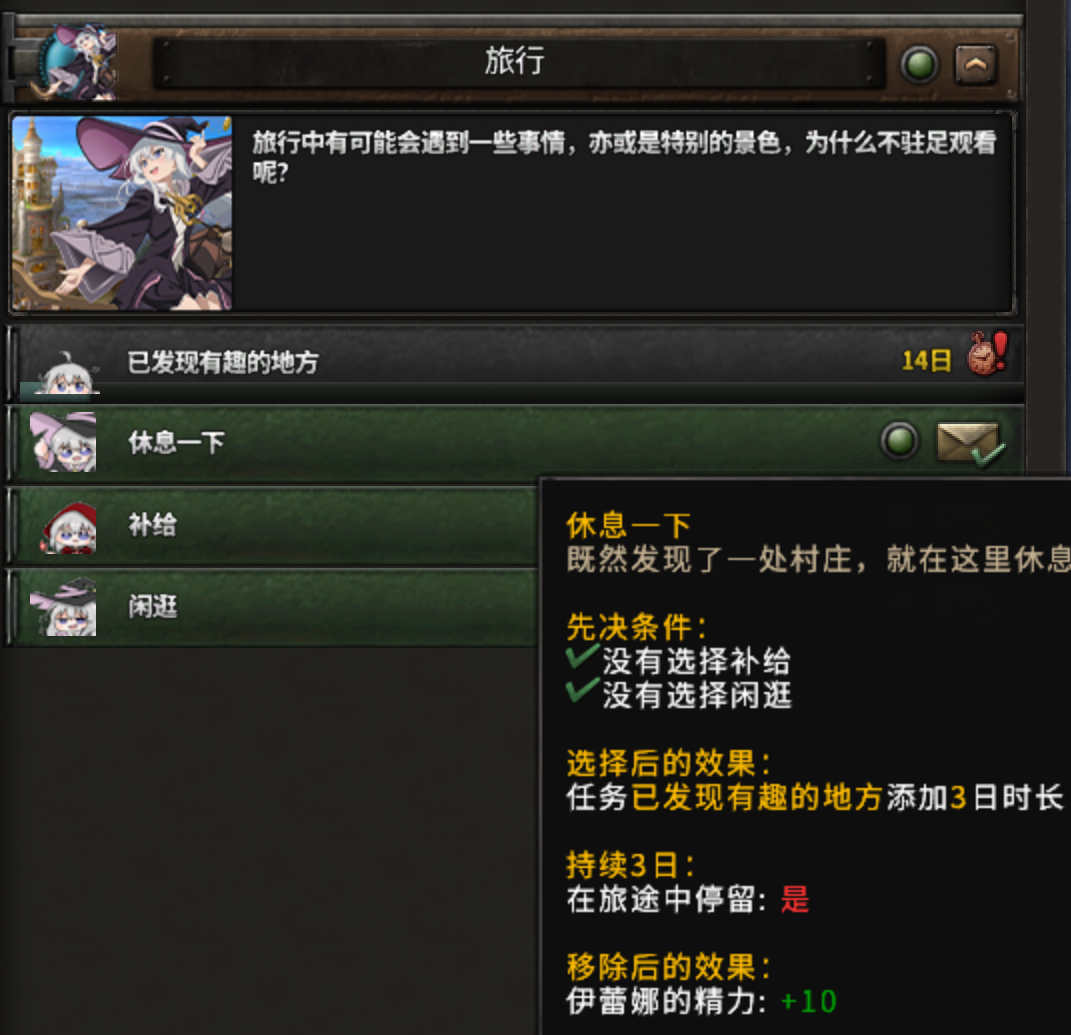
Task: Choose the 补给 decision
Action: pyautogui.click(x=275, y=525)
